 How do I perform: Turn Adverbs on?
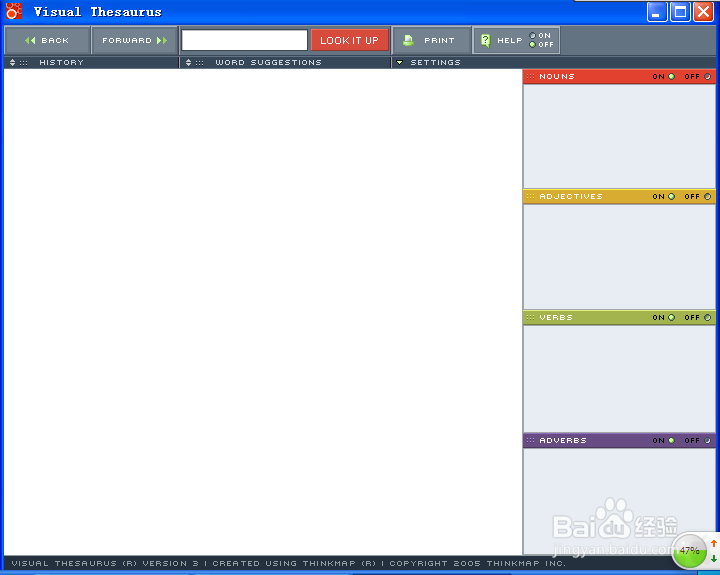(671, 440)
